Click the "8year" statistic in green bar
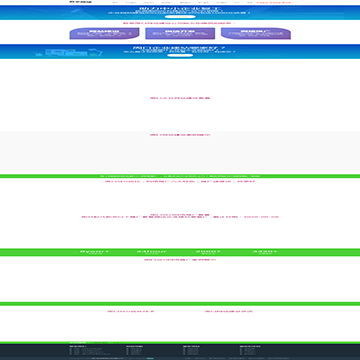The width and height of the screenshot is (360, 360). (x=95, y=252)
